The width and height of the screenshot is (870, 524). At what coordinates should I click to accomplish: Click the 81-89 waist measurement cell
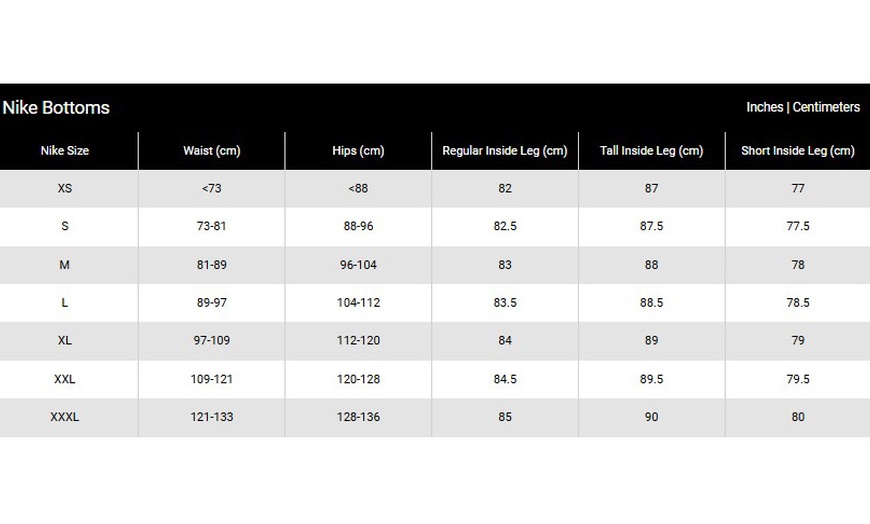tap(212, 265)
